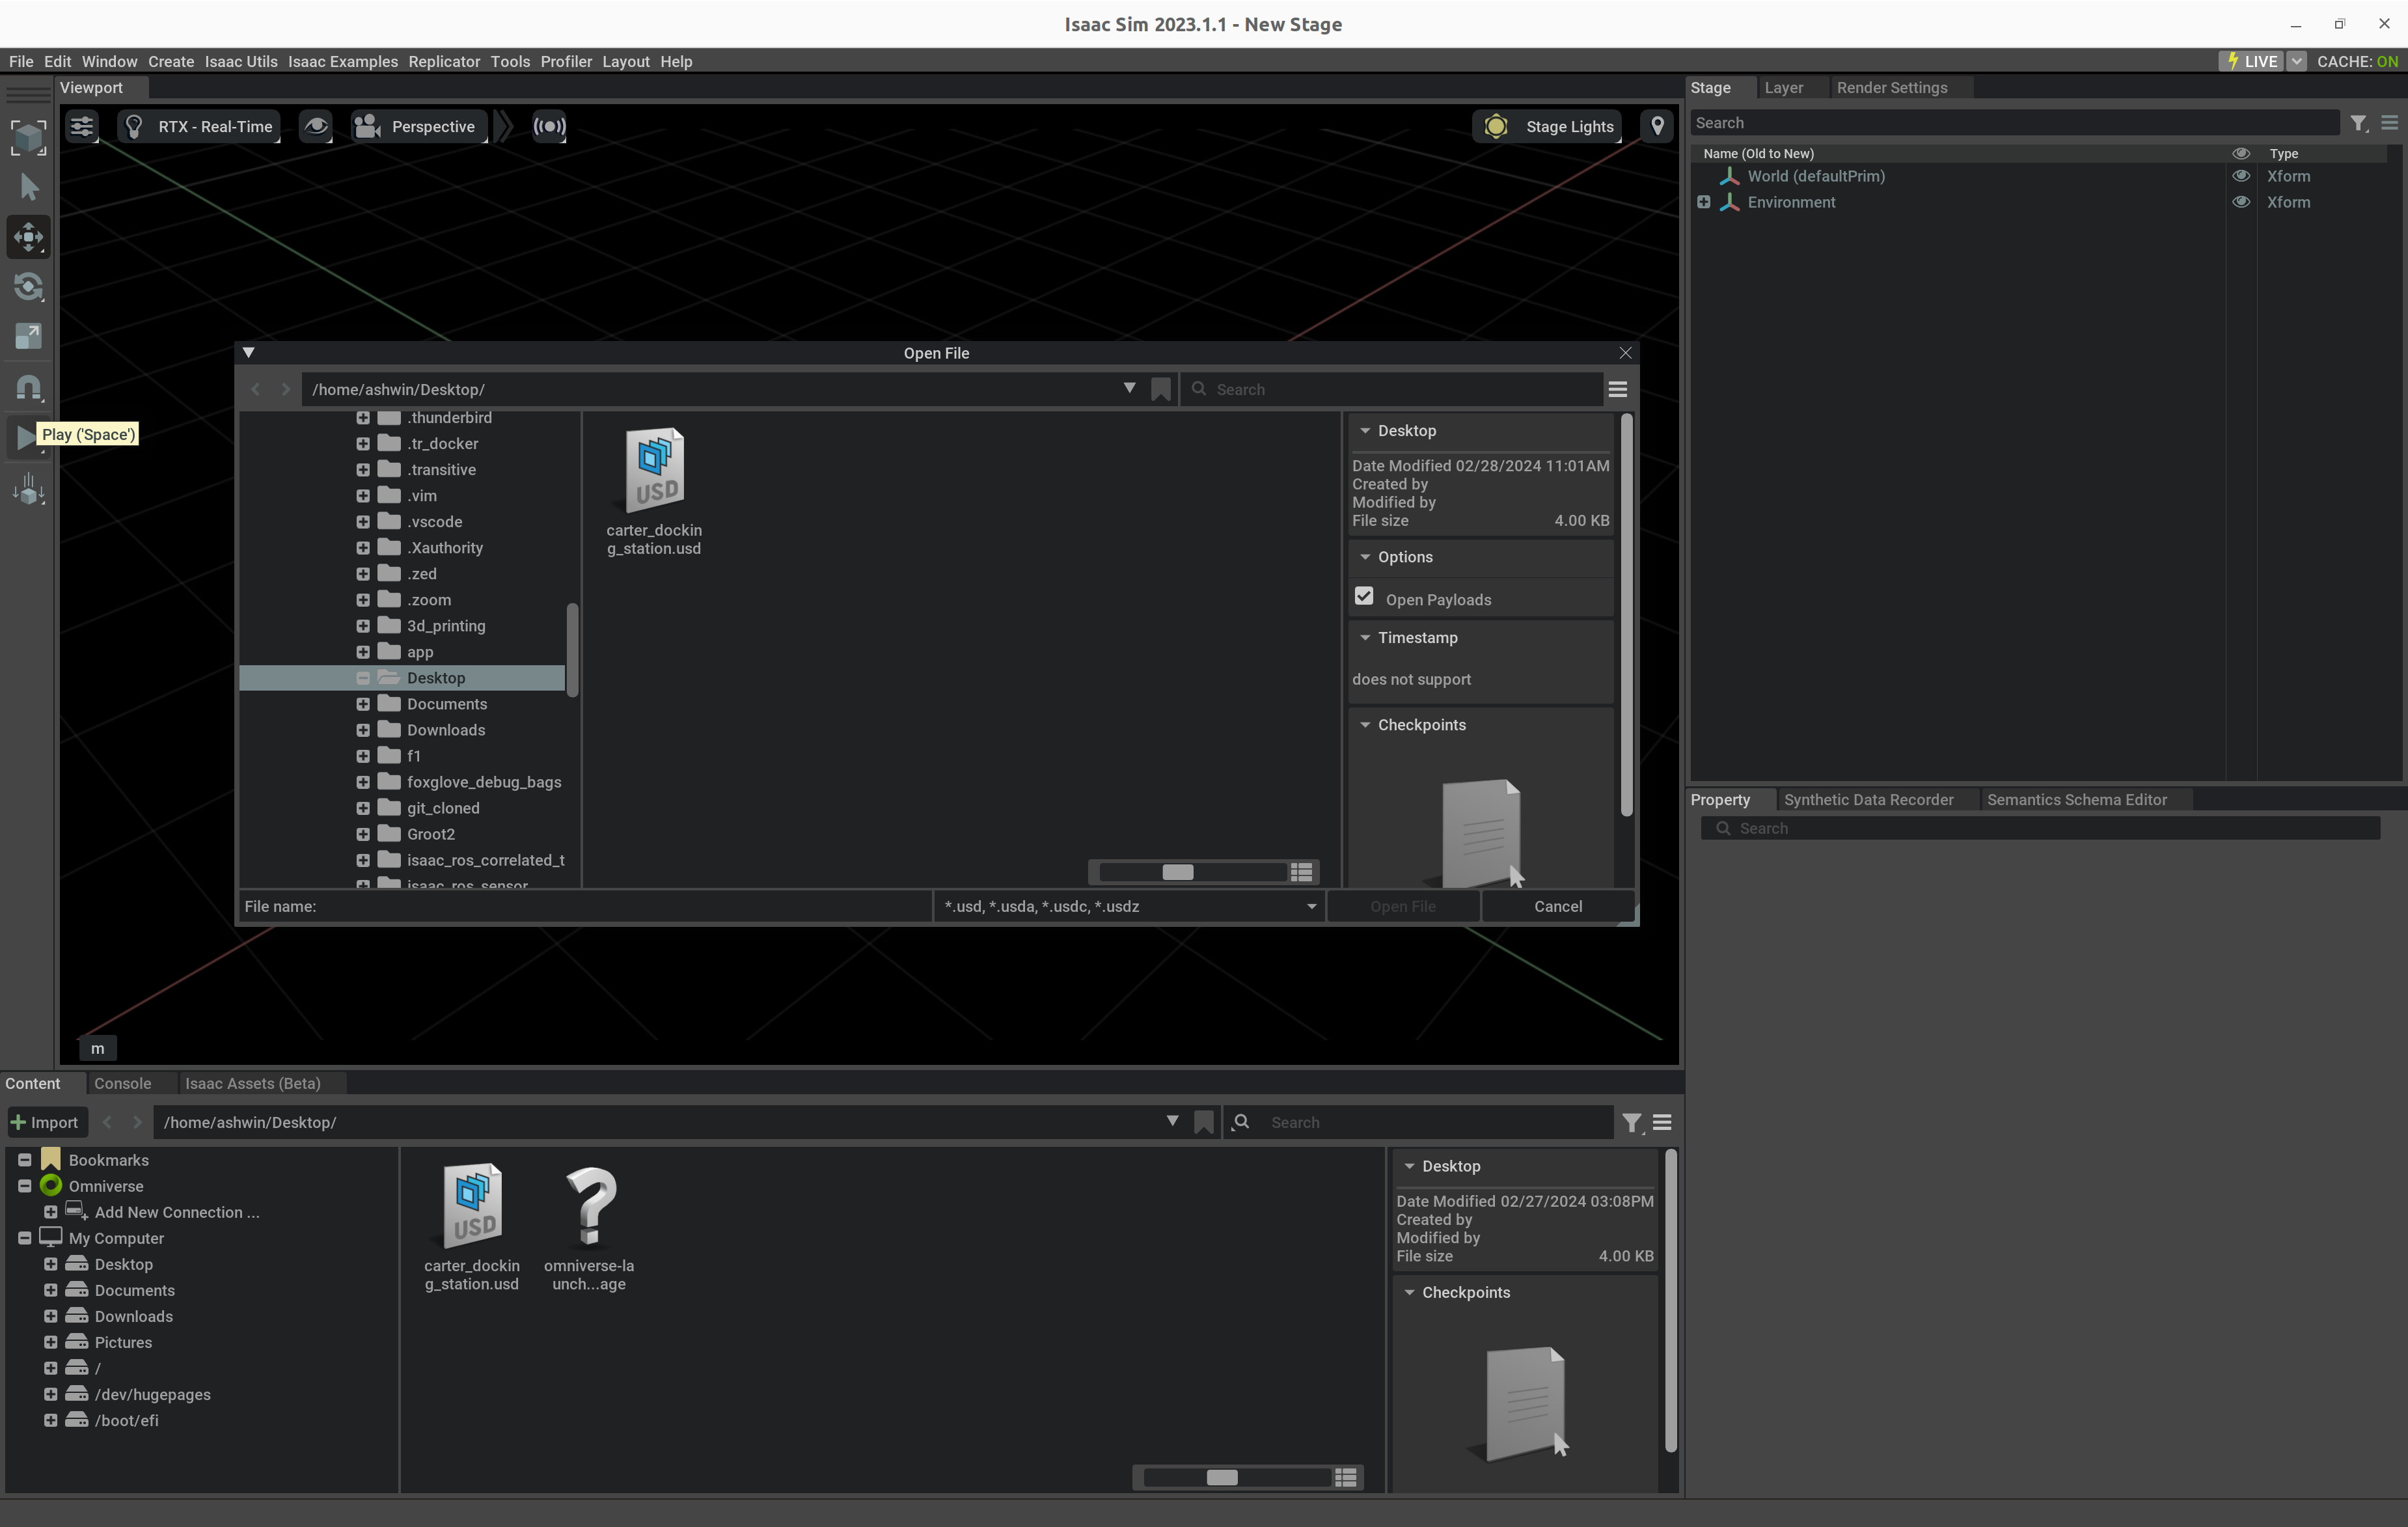Screen dimensions: 2408x1527
Task: Hide the Environment Xform in Stage
Action: pos(2241,202)
